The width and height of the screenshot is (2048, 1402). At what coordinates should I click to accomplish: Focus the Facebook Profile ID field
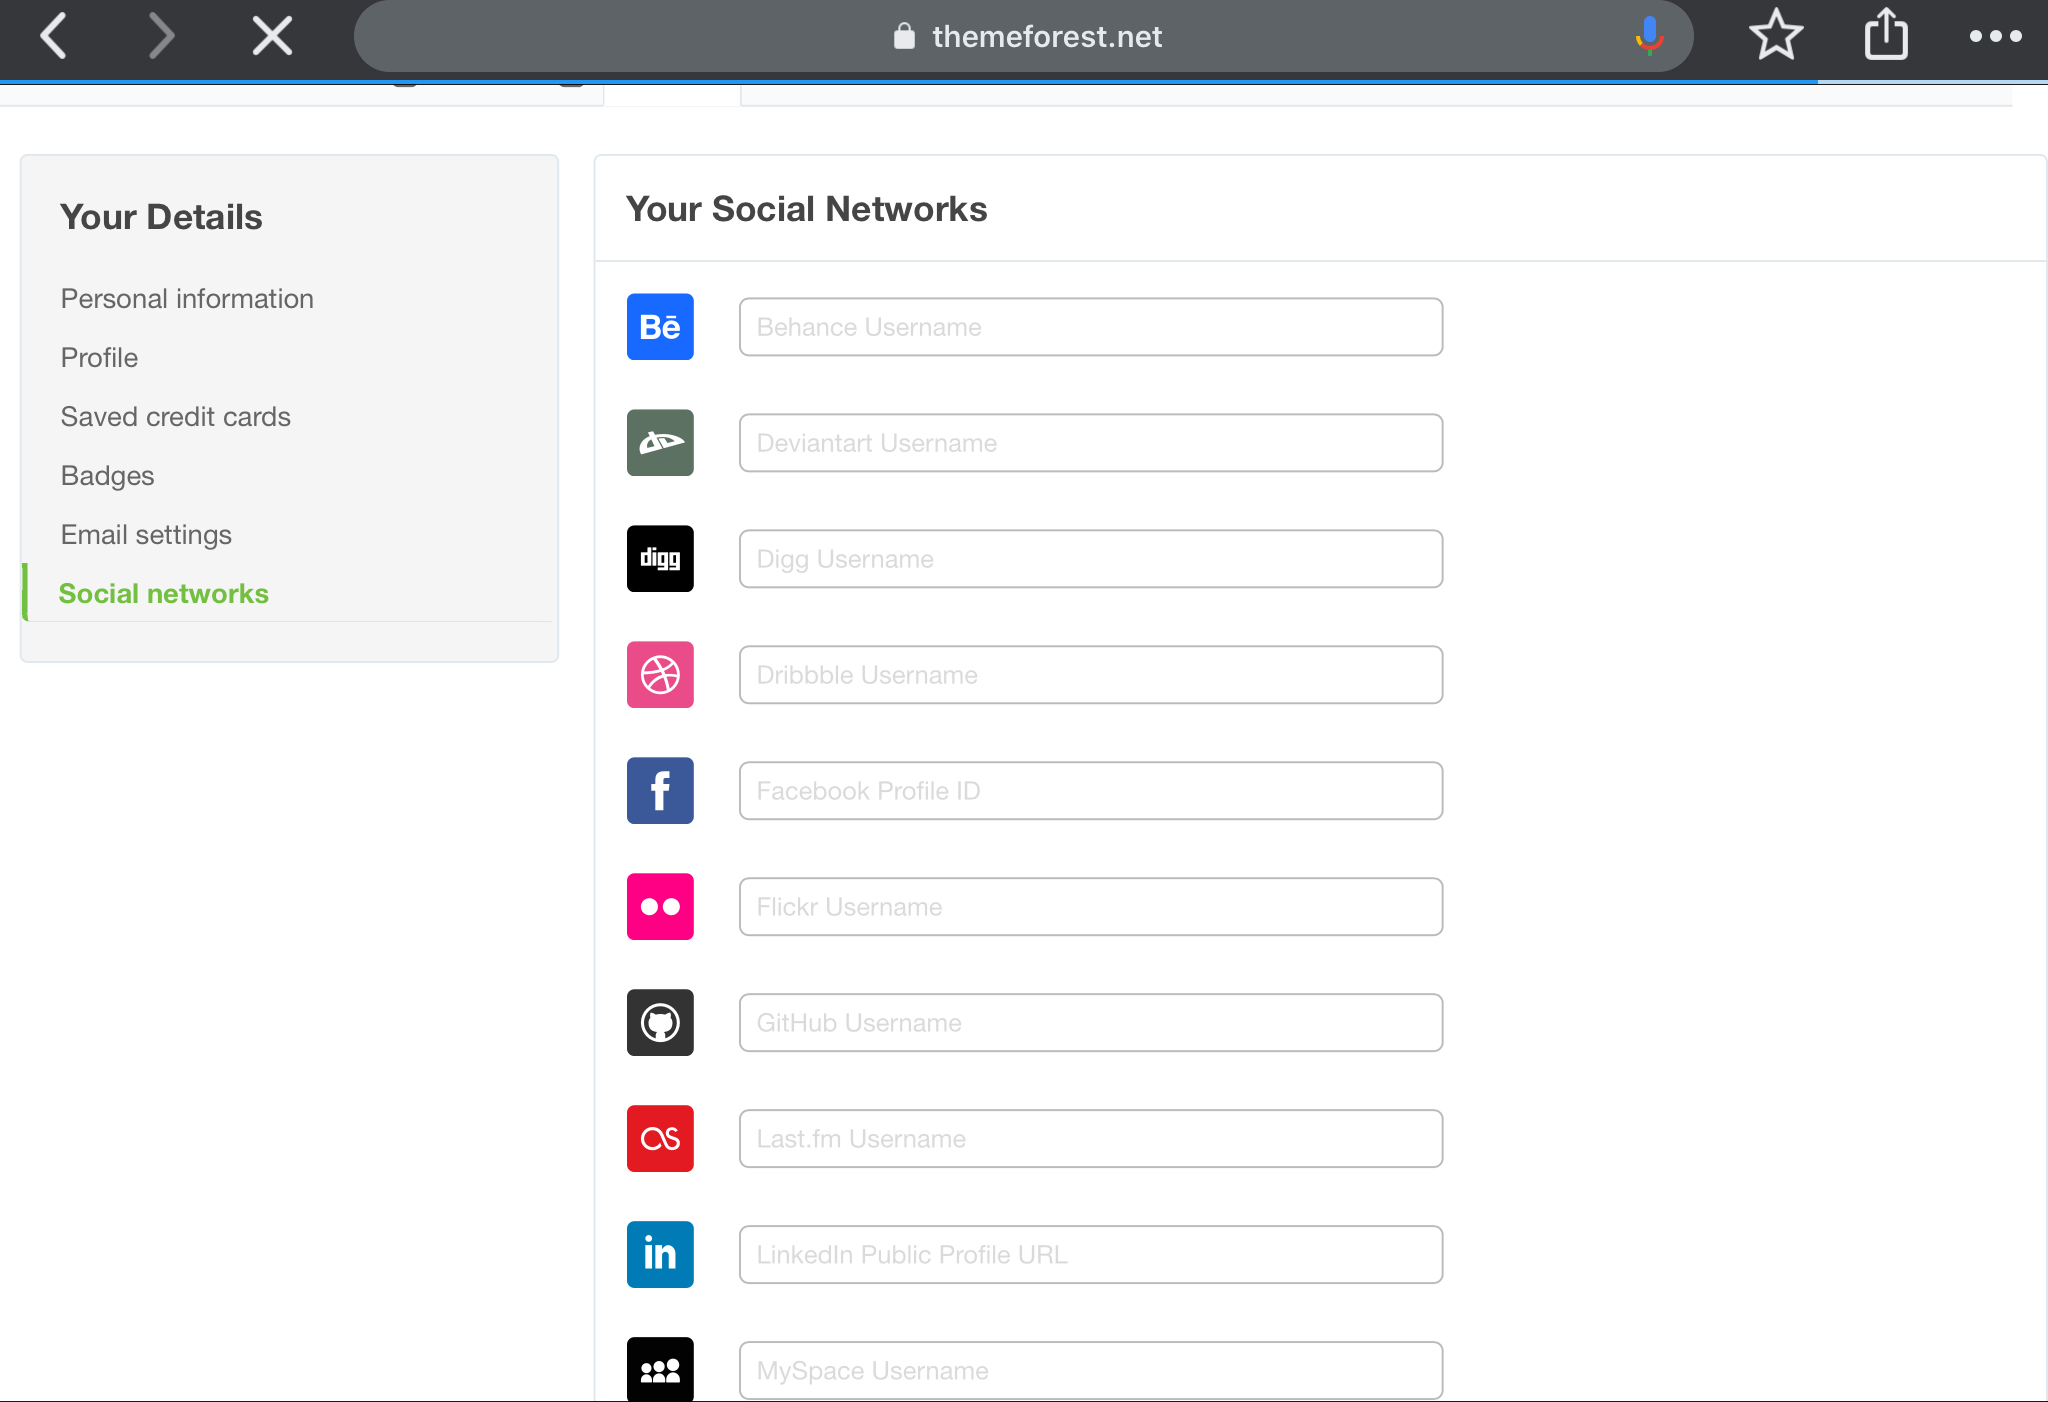[x=1091, y=791]
